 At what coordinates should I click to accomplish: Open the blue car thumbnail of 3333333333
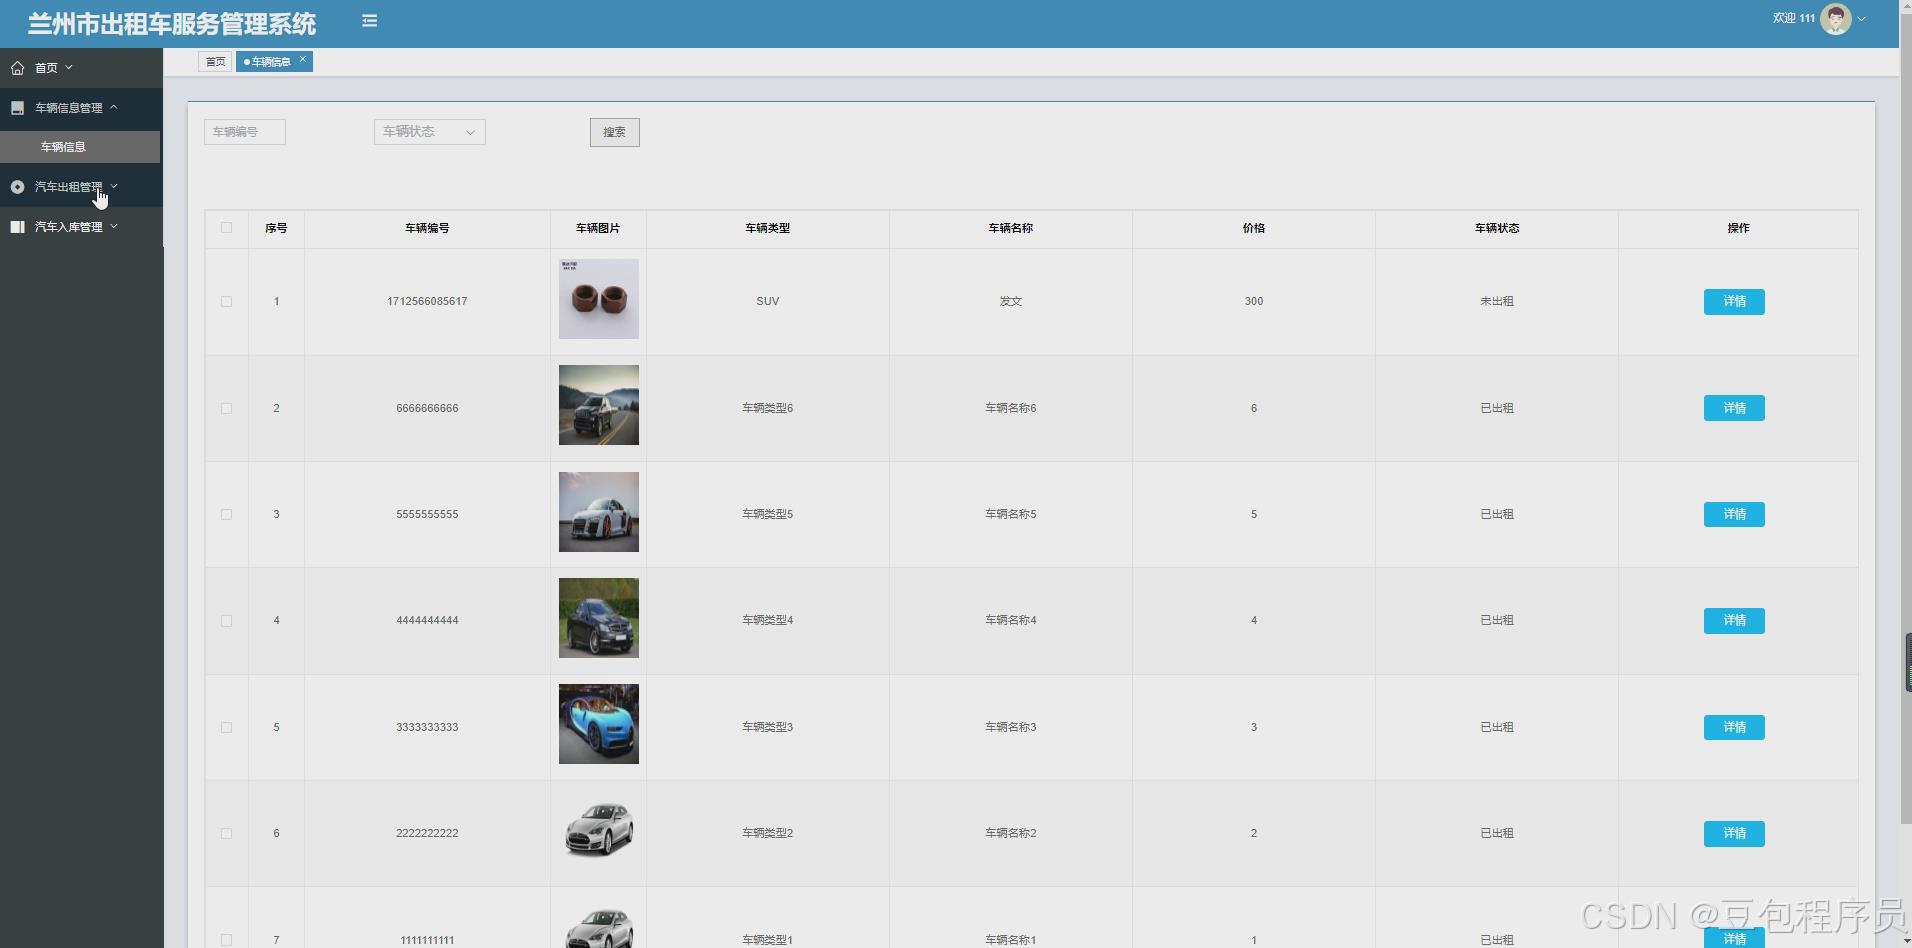(x=599, y=724)
